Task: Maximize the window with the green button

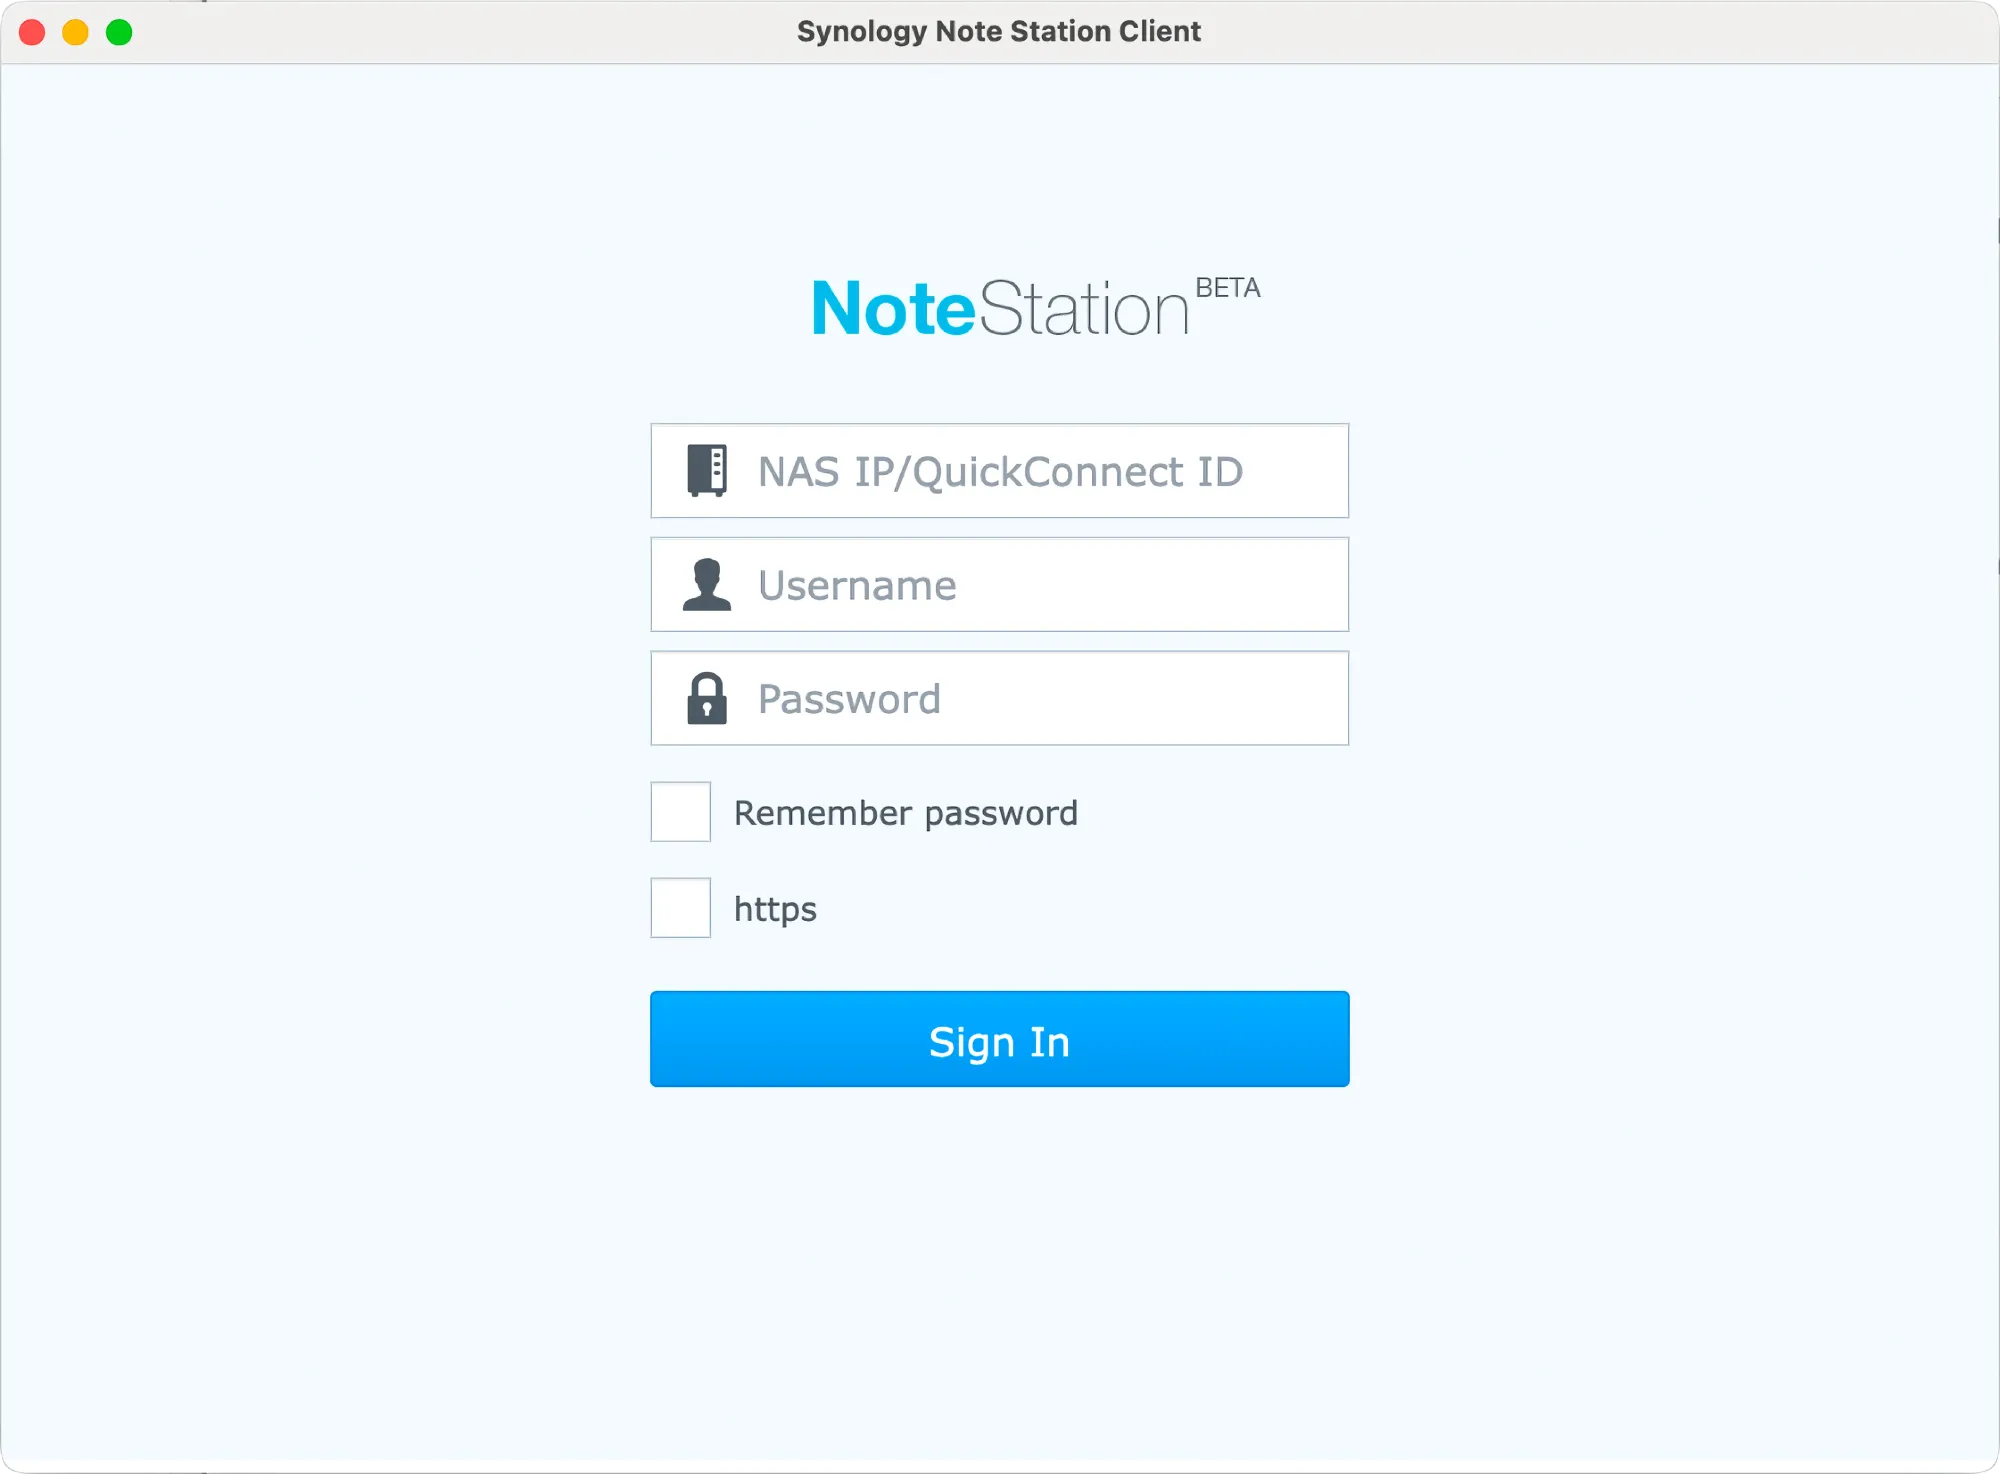Action: tap(119, 32)
